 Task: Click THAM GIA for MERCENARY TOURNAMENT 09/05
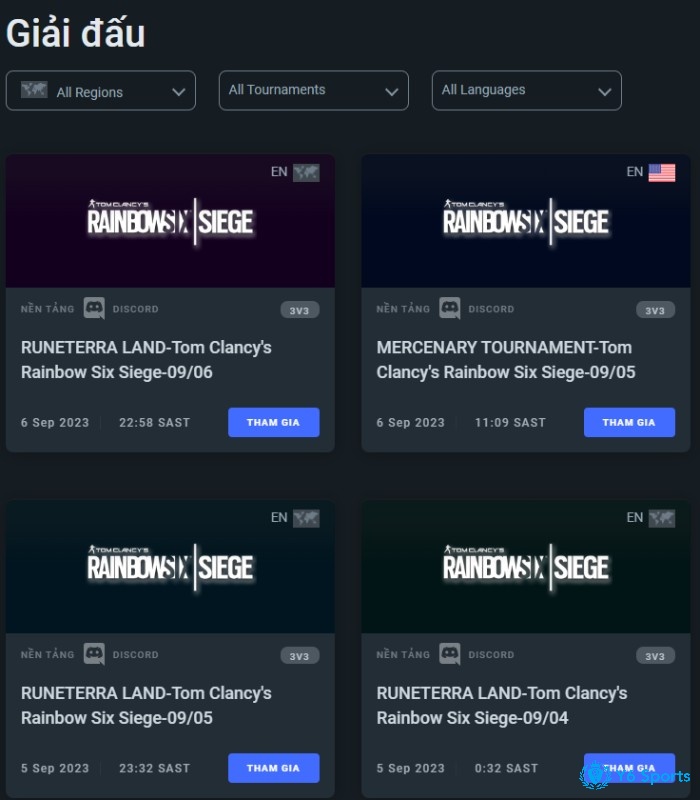[629, 422]
